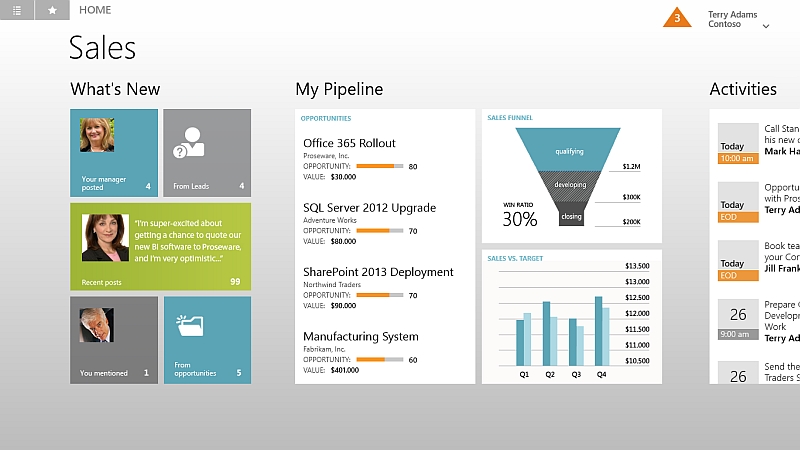Click the 99 recent posts count

click(x=235, y=282)
